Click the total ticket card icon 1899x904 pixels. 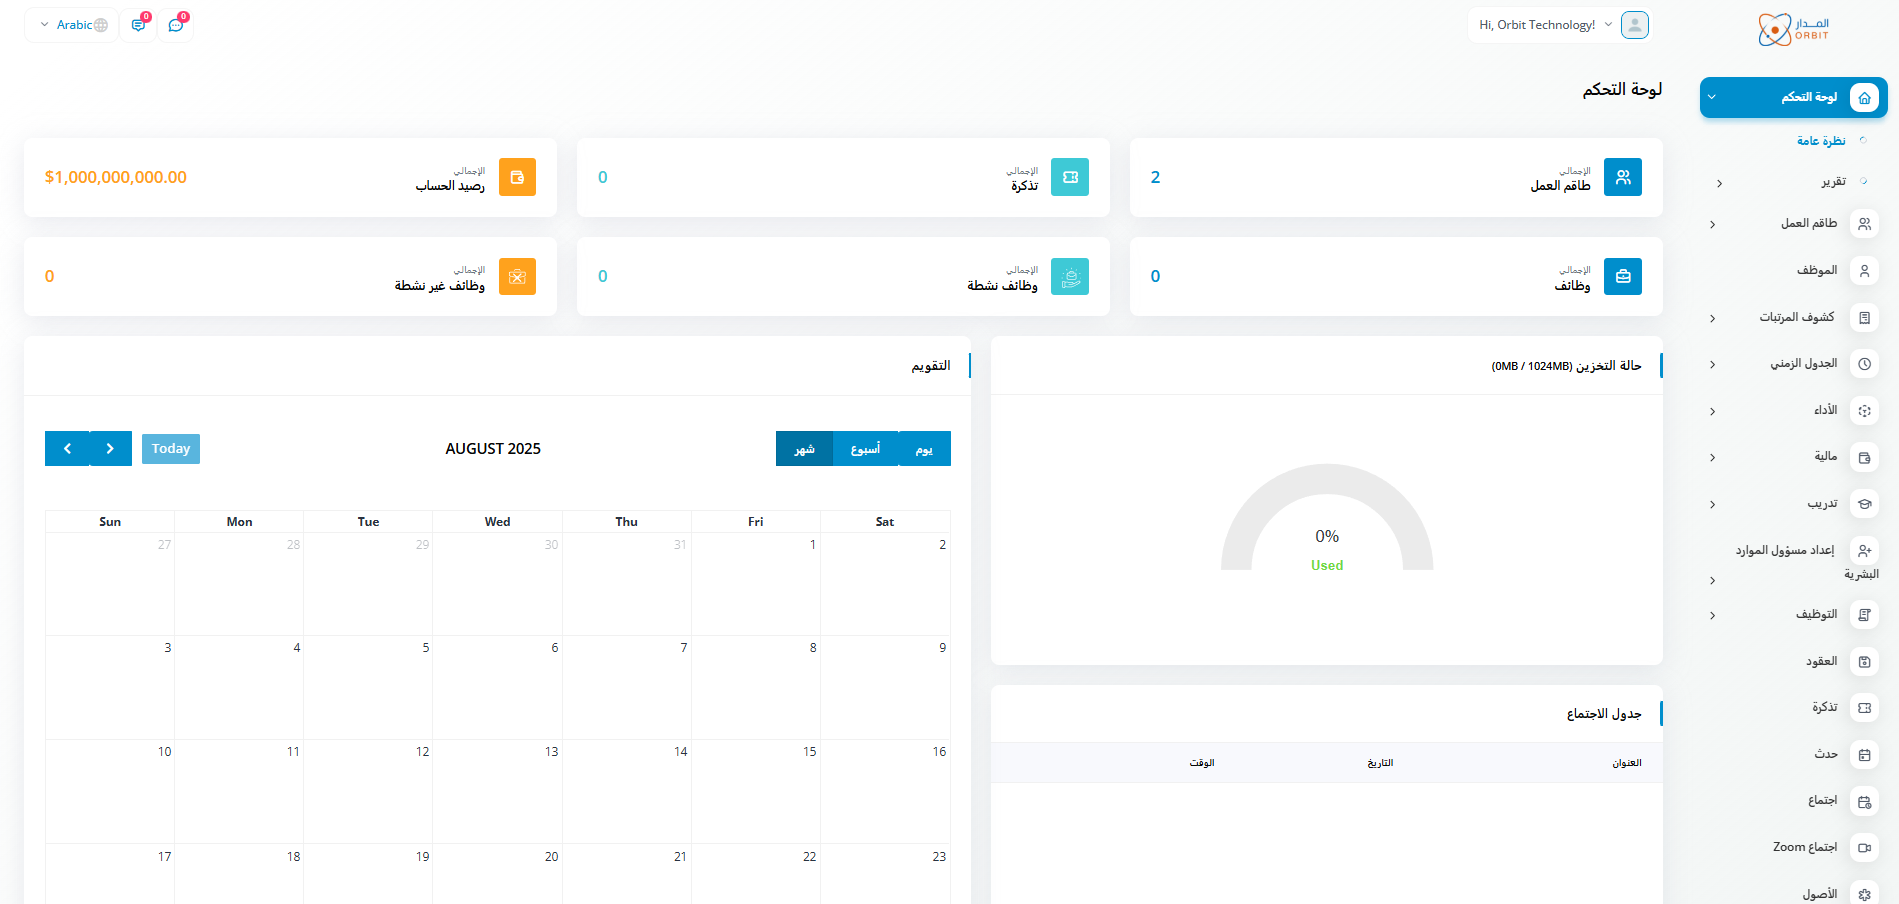[x=1069, y=177]
